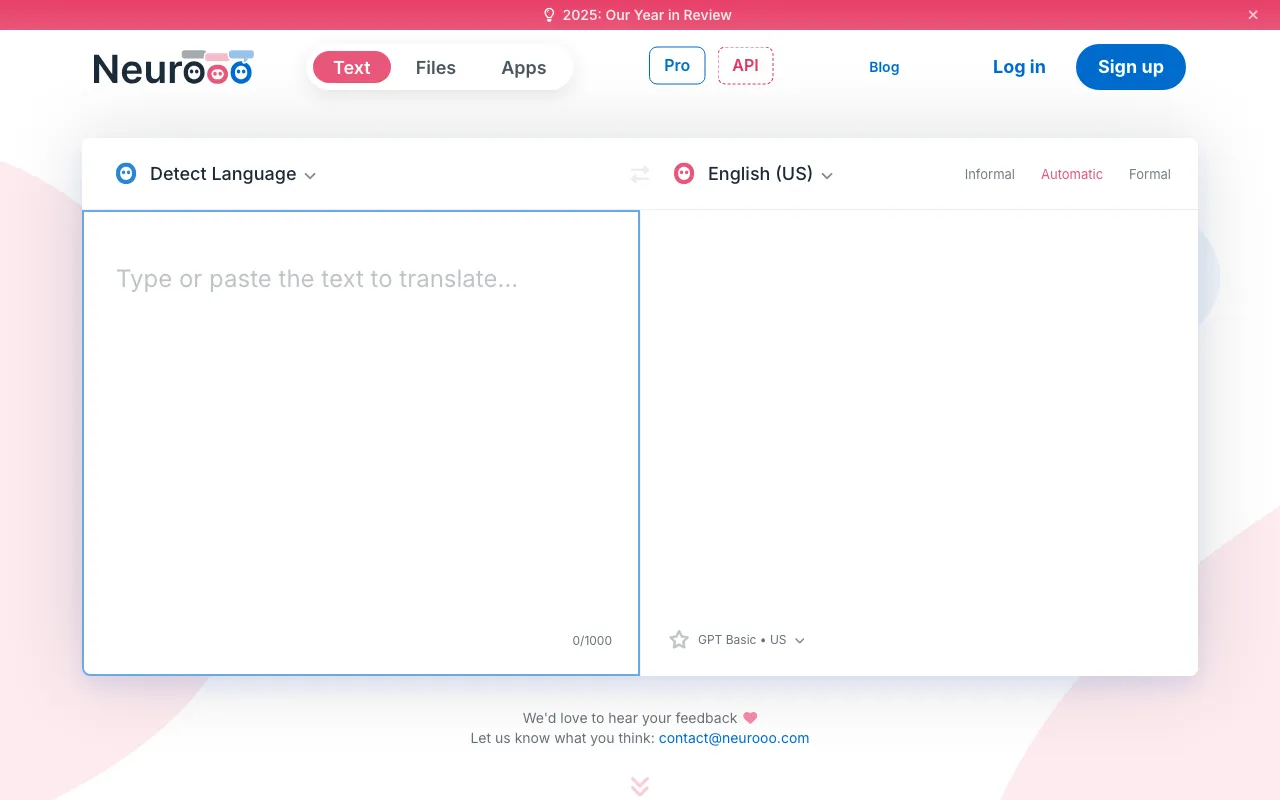Switch to the Apps tab
This screenshot has width=1280, height=800.
point(524,67)
